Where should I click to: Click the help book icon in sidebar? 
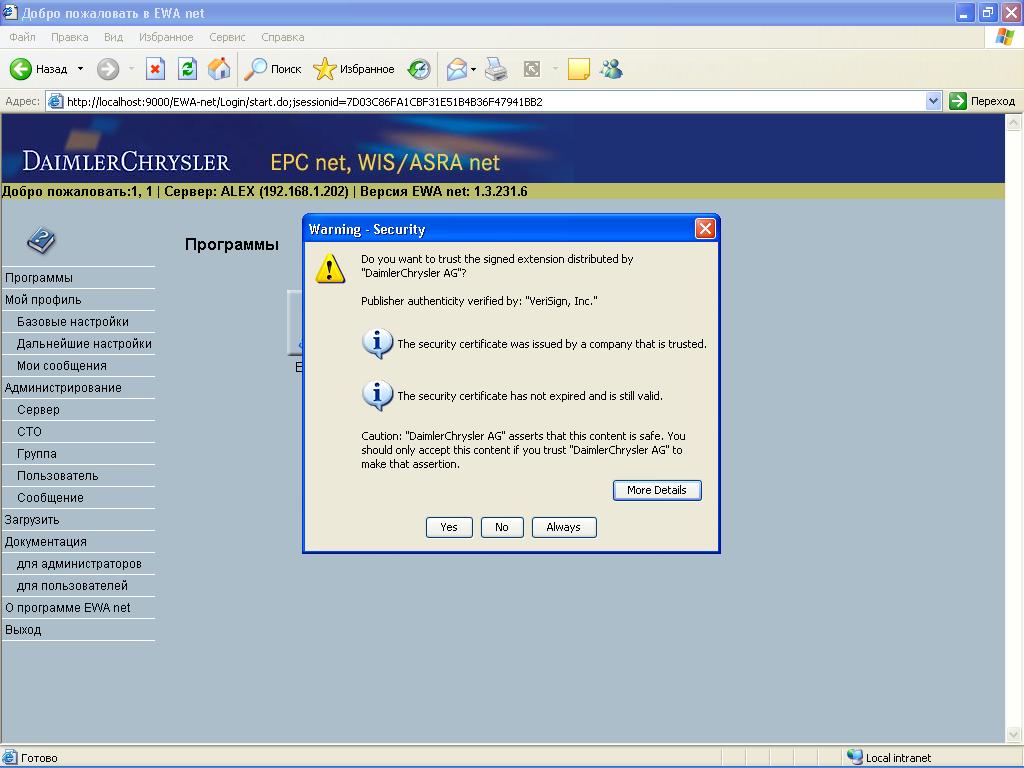click(x=41, y=240)
